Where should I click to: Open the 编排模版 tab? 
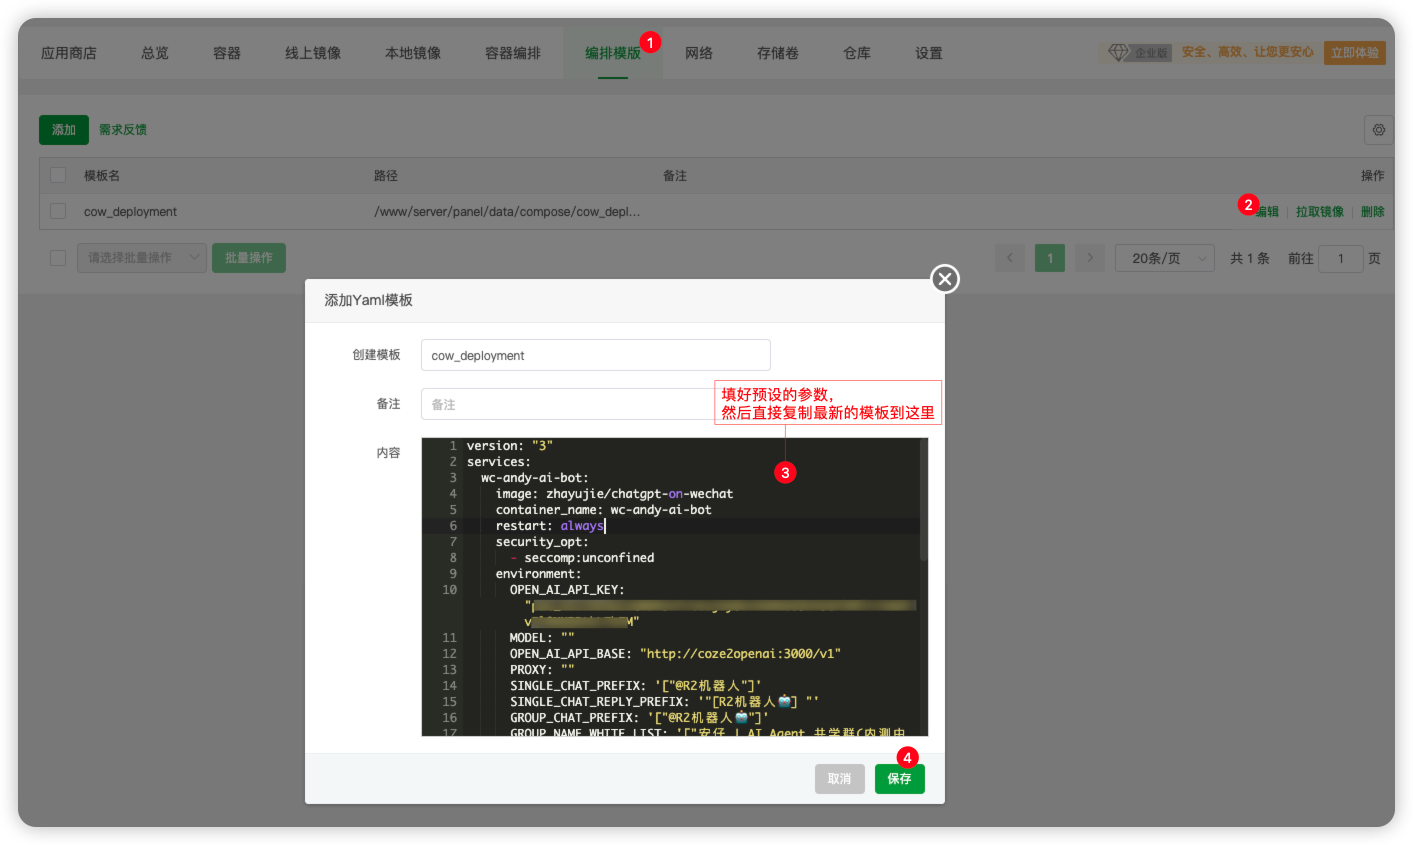[x=613, y=53]
